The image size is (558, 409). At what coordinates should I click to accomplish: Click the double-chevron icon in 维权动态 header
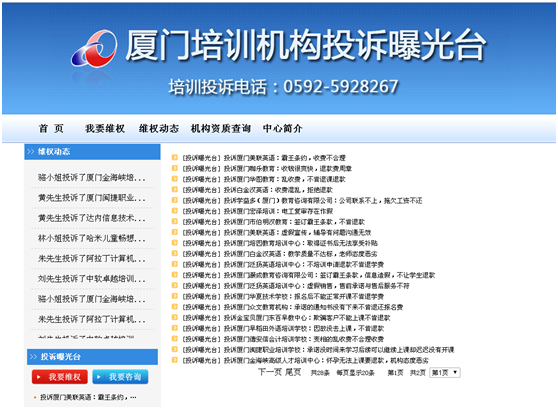pyautogui.click(x=31, y=152)
